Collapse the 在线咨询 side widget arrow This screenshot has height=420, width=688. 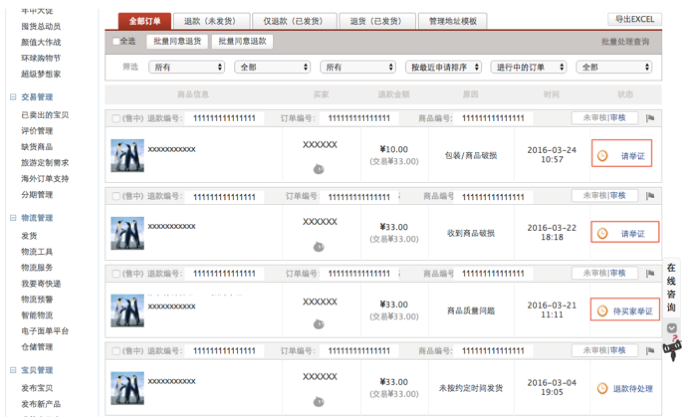coord(673,328)
